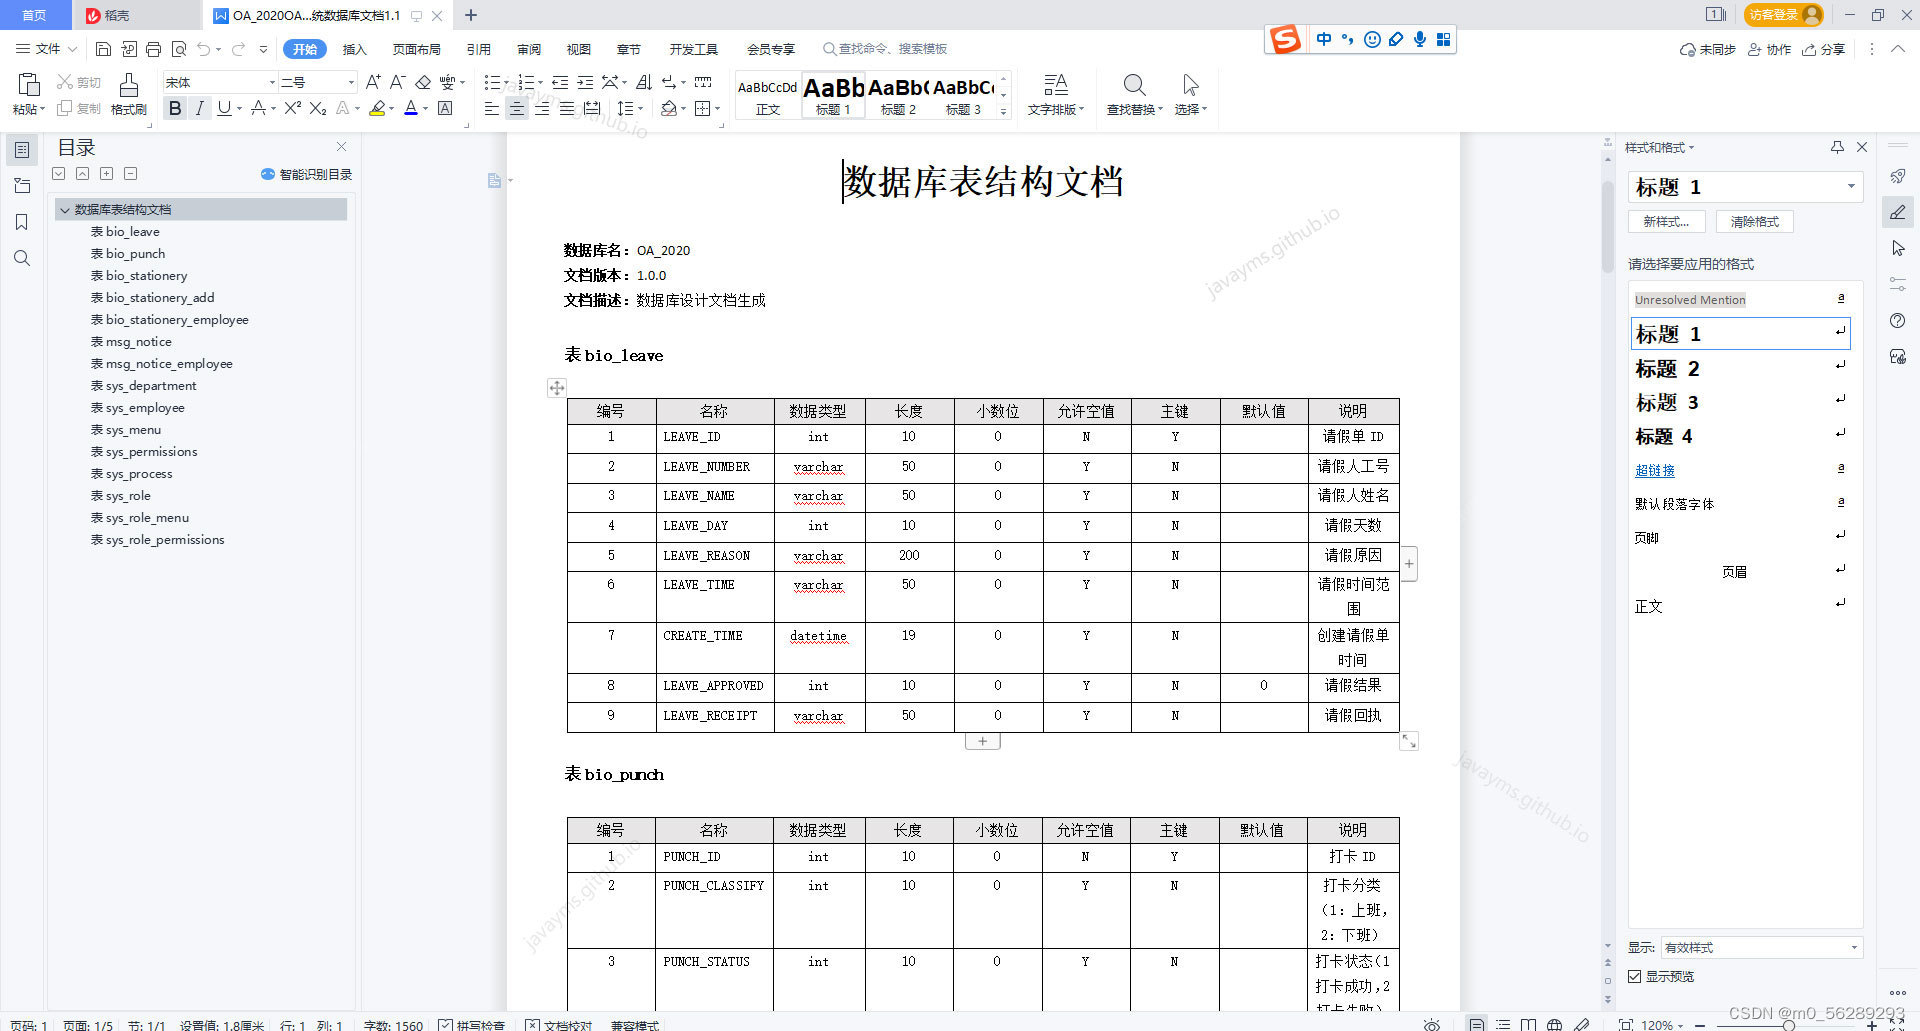The width and height of the screenshot is (1920, 1031).
Task: Click 智能识别目录 button
Action: pyautogui.click(x=307, y=174)
